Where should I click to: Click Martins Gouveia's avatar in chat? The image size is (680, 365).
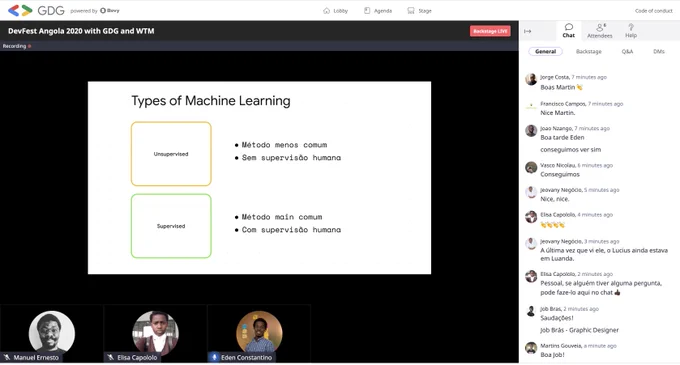pos(531,348)
